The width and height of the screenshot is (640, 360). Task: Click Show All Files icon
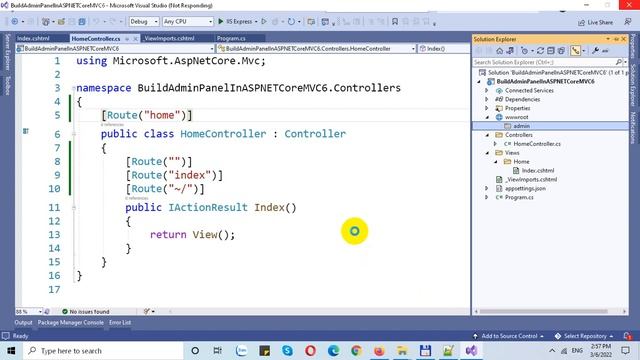click(561, 51)
